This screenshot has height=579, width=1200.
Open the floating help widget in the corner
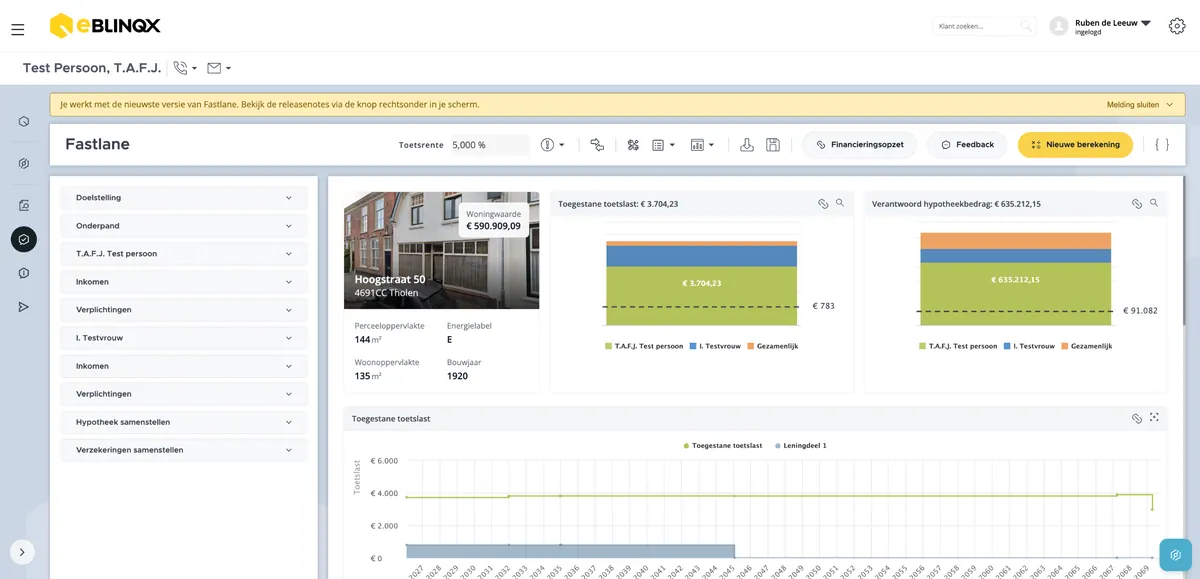coord(1177,555)
